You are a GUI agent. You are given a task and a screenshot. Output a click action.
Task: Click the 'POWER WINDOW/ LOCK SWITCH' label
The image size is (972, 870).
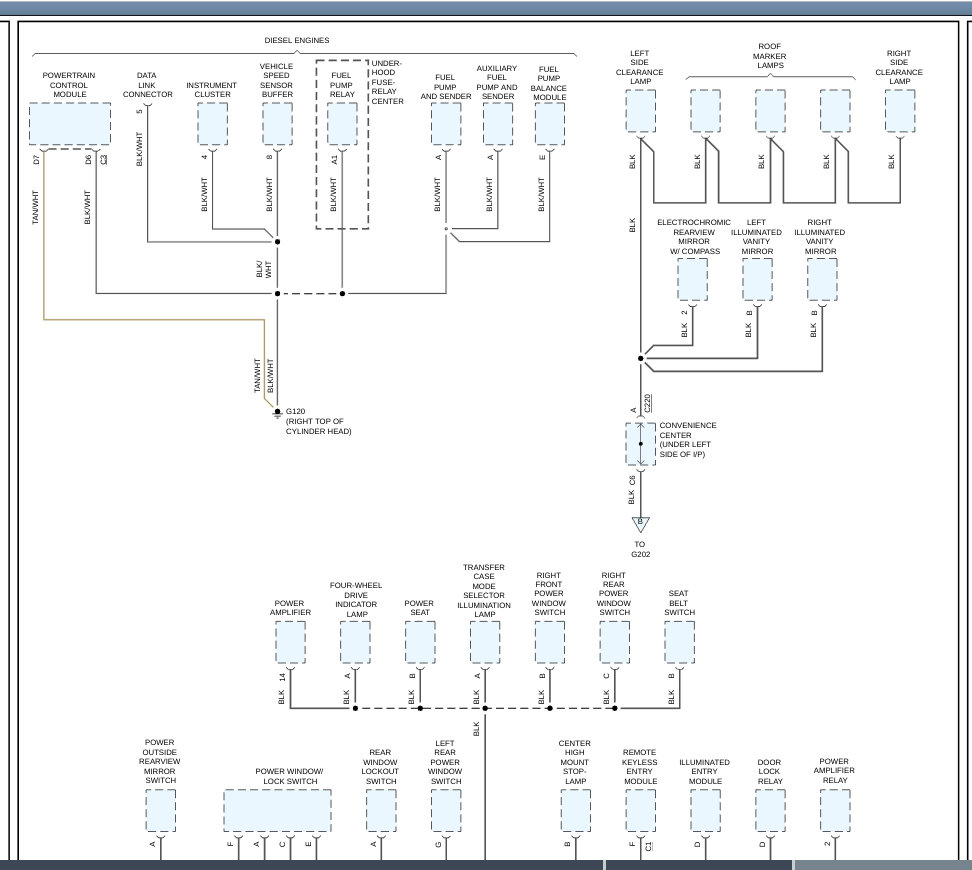[289, 776]
